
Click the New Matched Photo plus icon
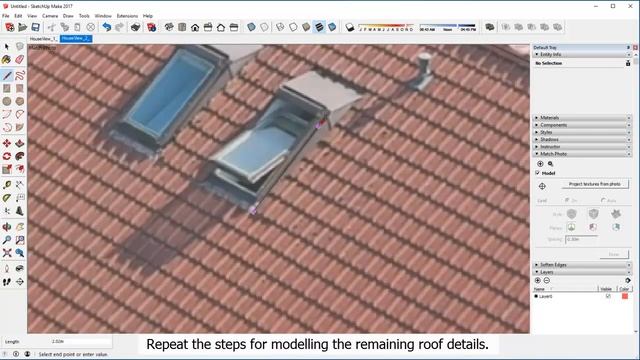(x=540, y=164)
